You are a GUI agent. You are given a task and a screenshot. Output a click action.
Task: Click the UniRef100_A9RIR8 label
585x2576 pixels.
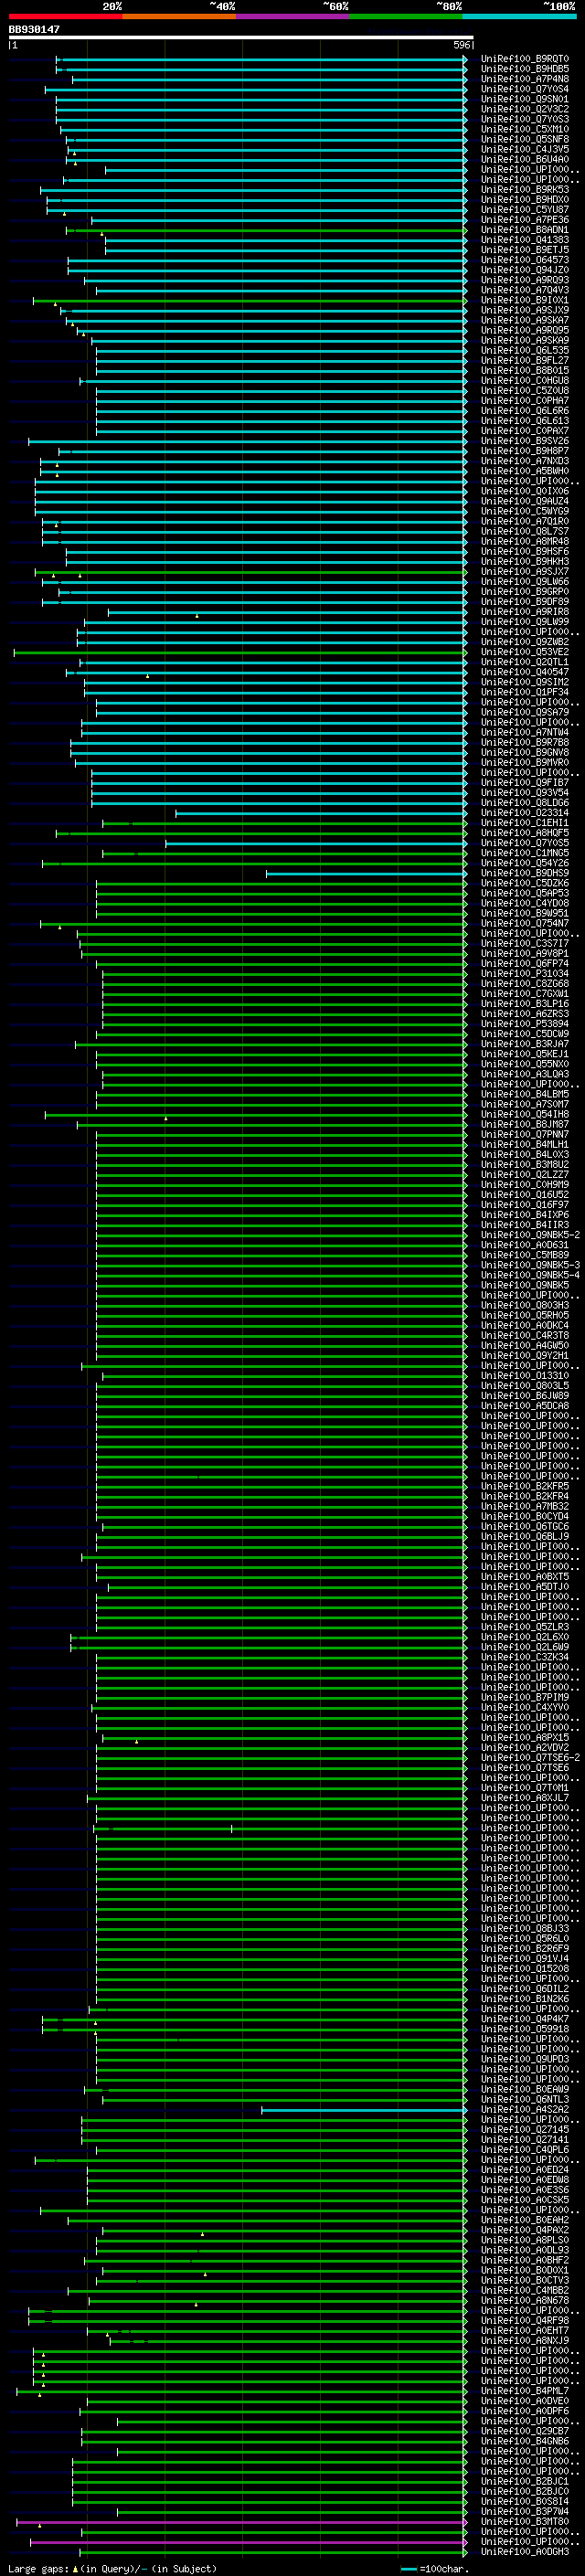point(524,612)
